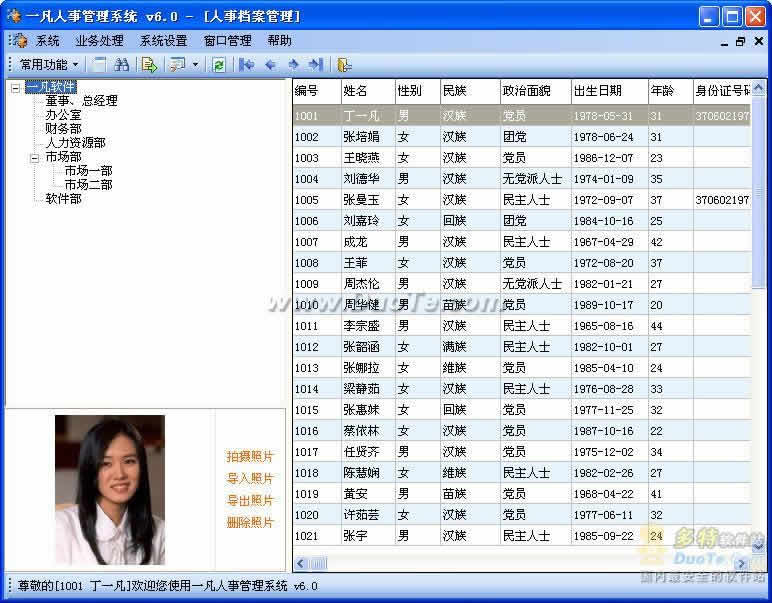772x603 pixels.
Task: Click the exit door icon
Action: tap(344, 64)
